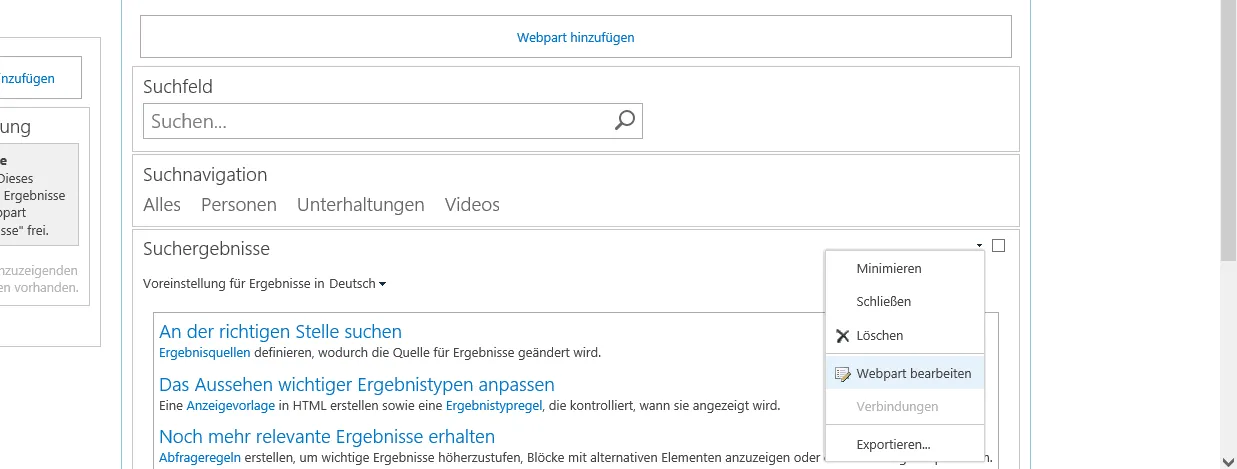
Task: Open the Ergebnisquellen link
Action: click(x=205, y=353)
